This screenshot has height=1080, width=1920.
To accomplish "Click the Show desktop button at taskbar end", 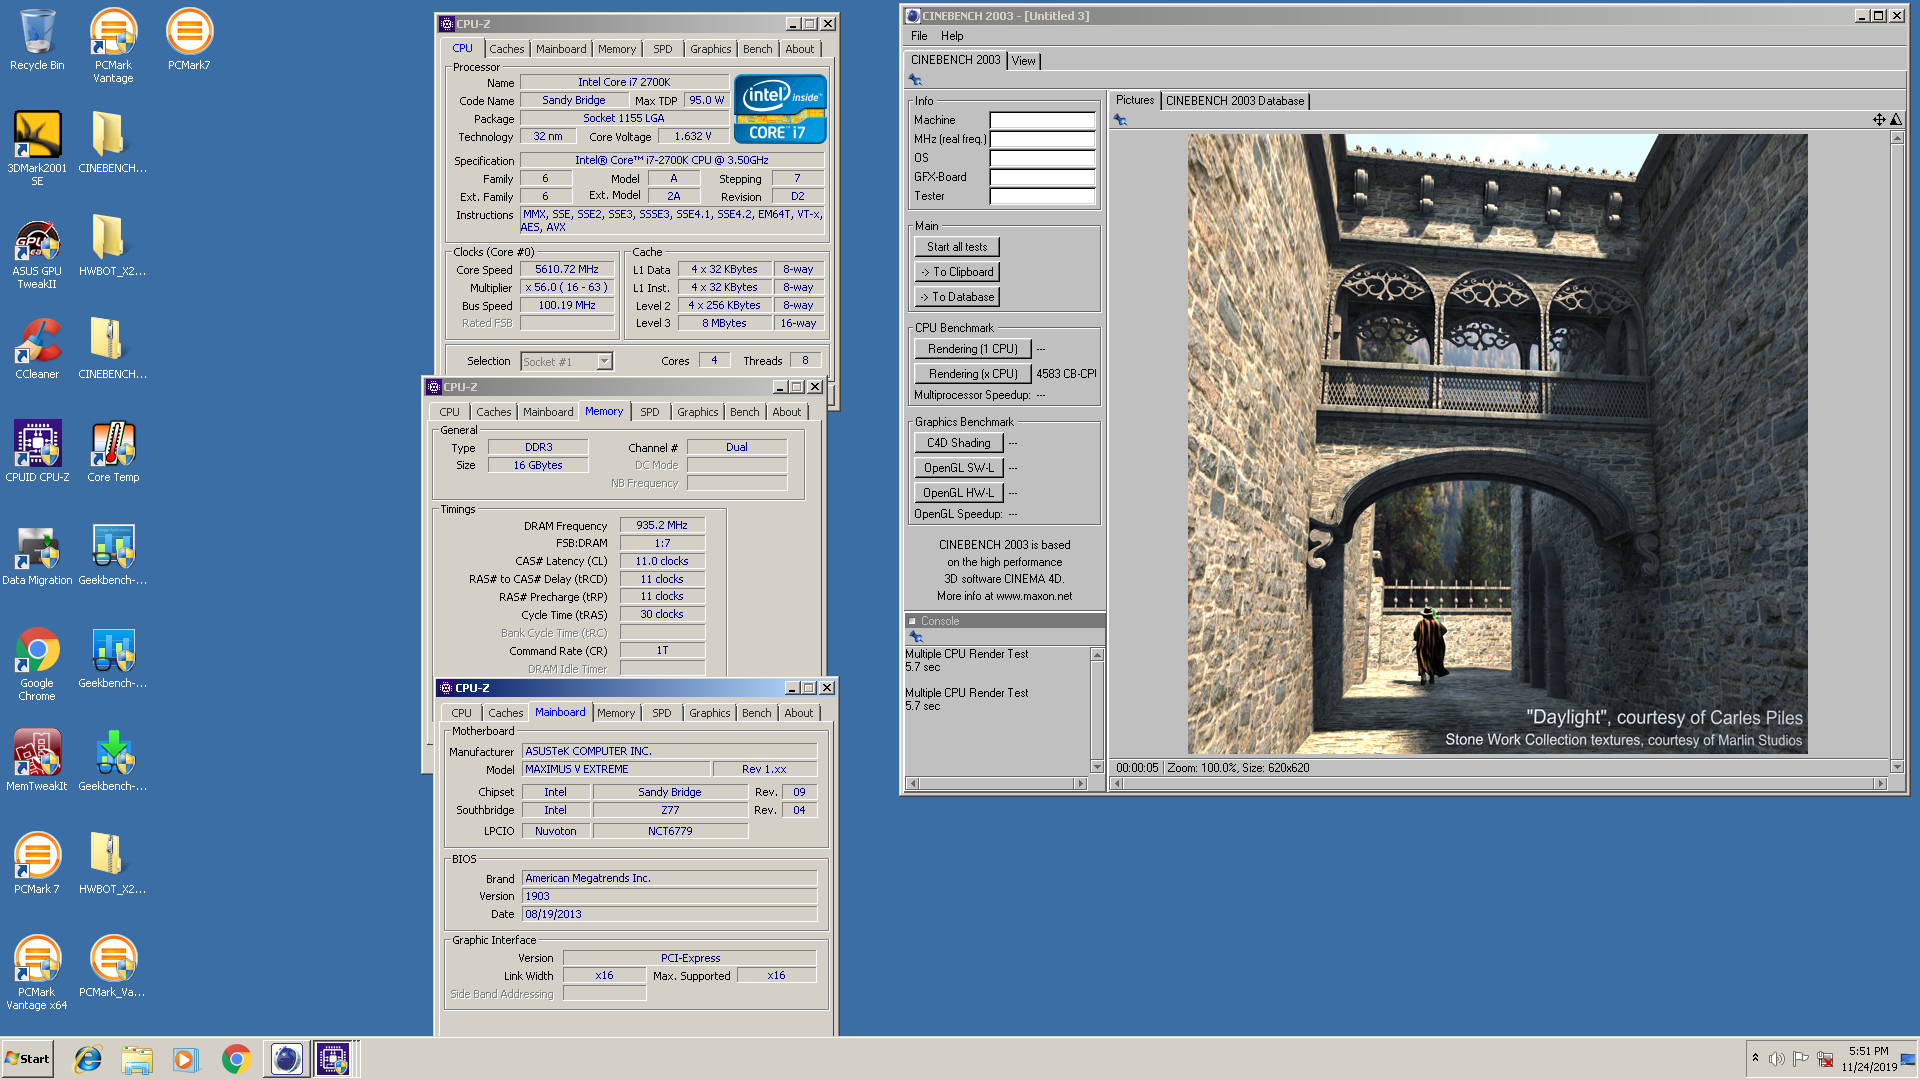I will pos(1910,1059).
